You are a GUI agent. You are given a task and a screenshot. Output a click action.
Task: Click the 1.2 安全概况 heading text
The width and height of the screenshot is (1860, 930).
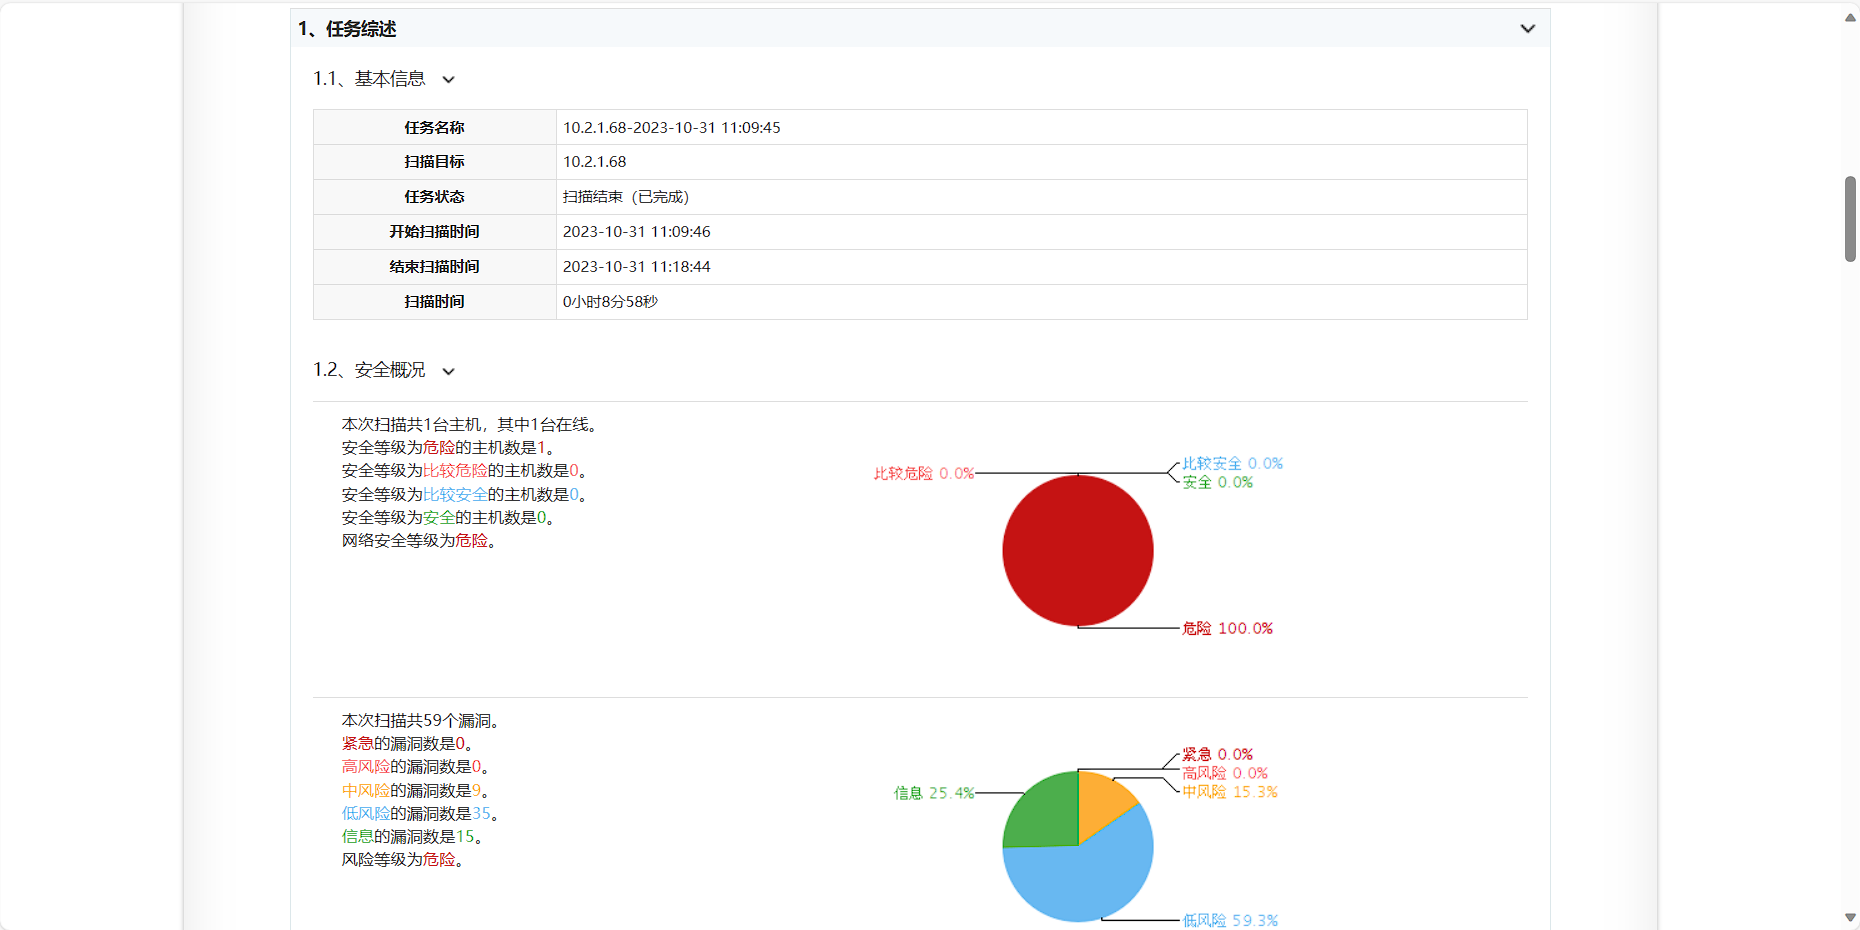[x=369, y=371]
